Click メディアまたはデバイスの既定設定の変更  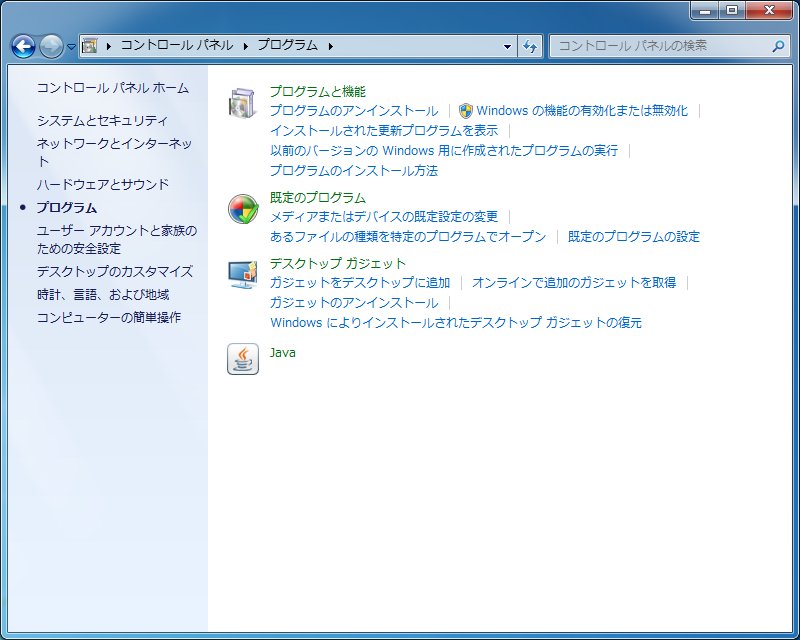pyautogui.click(x=384, y=217)
